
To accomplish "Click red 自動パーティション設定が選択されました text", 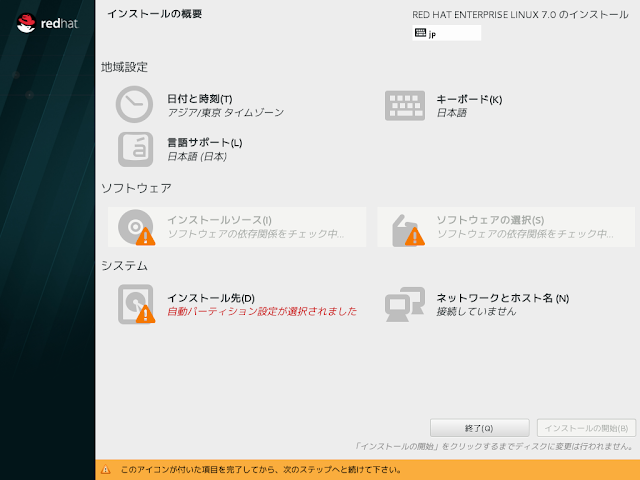I will [x=262, y=311].
